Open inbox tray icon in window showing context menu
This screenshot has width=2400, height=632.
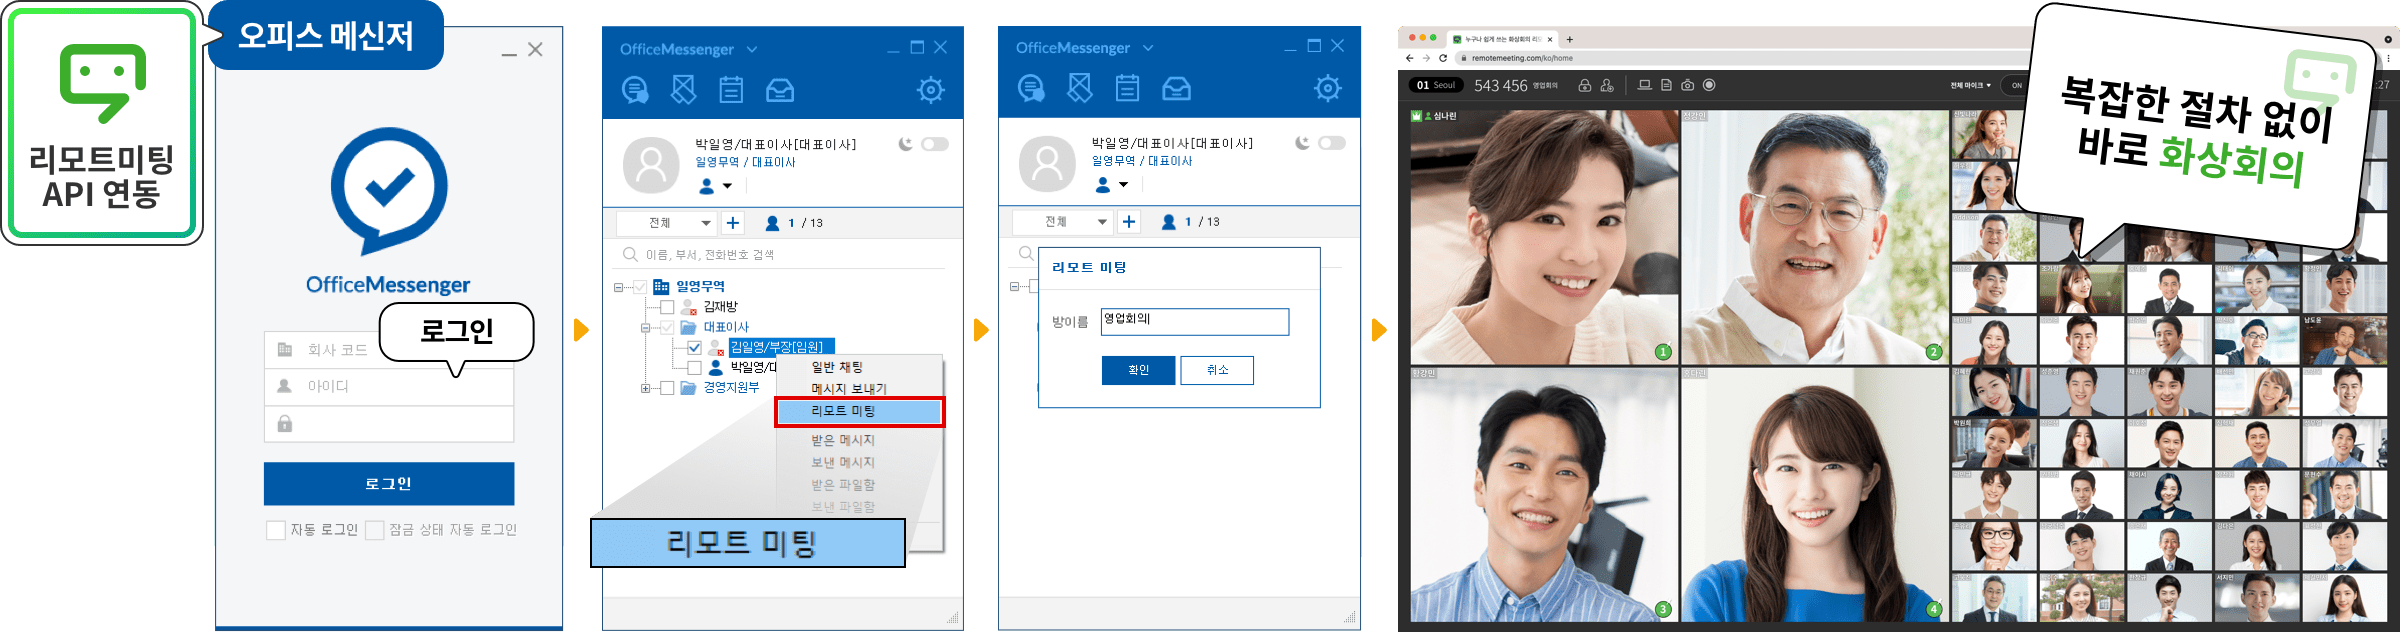point(780,91)
